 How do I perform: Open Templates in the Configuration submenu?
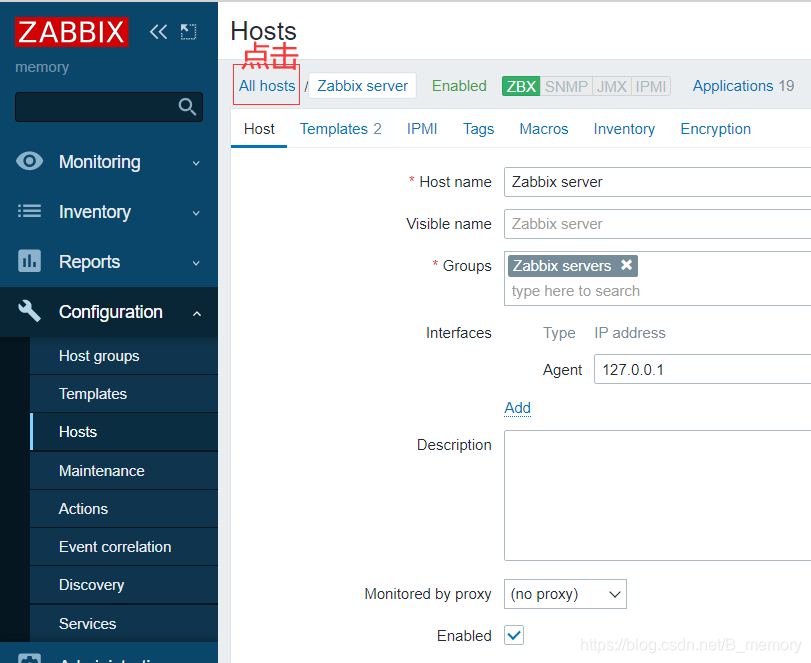(124, 394)
